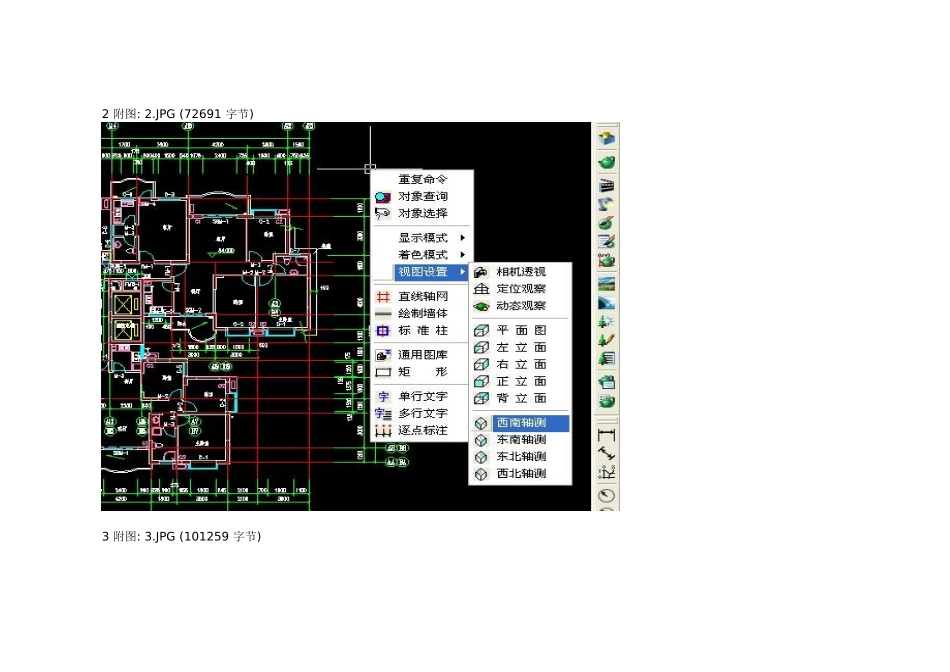The width and height of the screenshot is (950, 672).
Task: Insert a 标准柱 standard column
Action: tap(422, 331)
